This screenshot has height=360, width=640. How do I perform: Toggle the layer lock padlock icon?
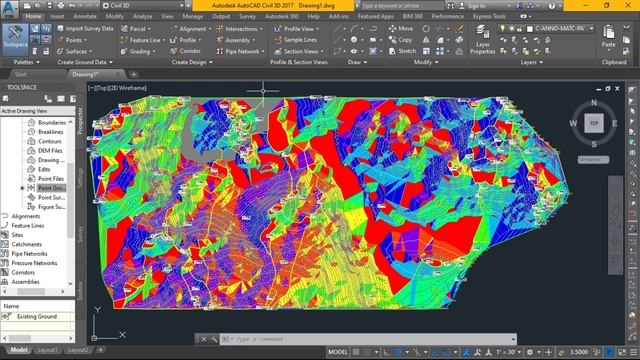point(519,29)
